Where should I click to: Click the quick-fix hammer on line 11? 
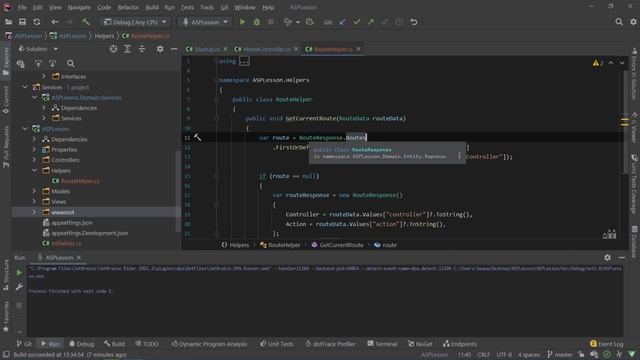pyautogui.click(x=198, y=138)
